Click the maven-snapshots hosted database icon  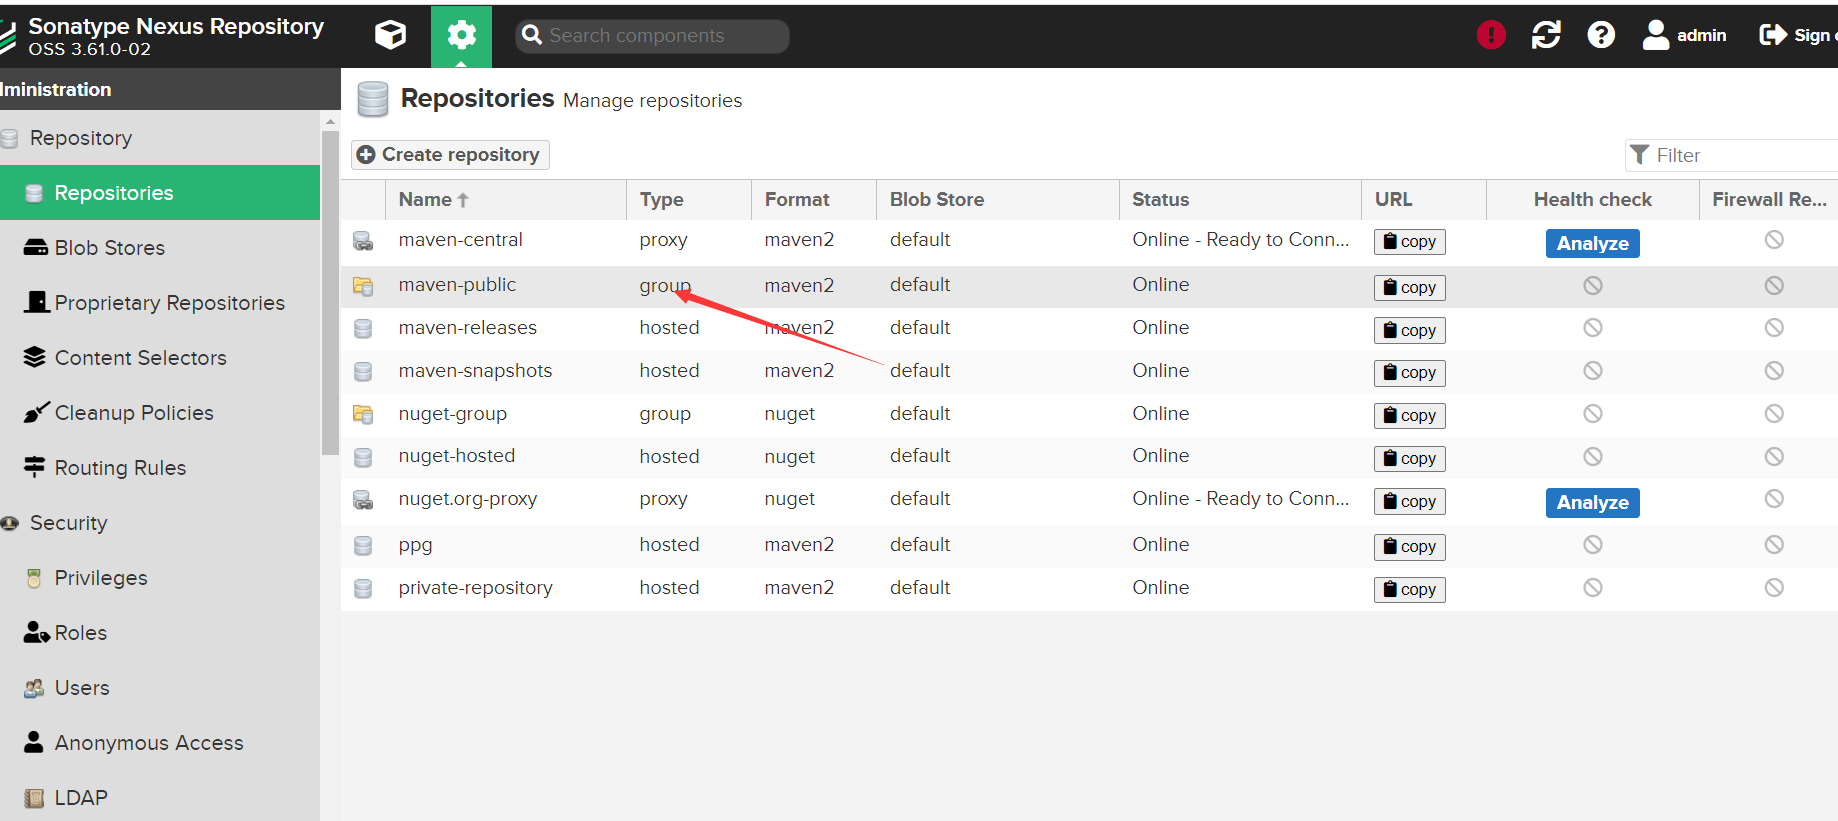point(363,372)
